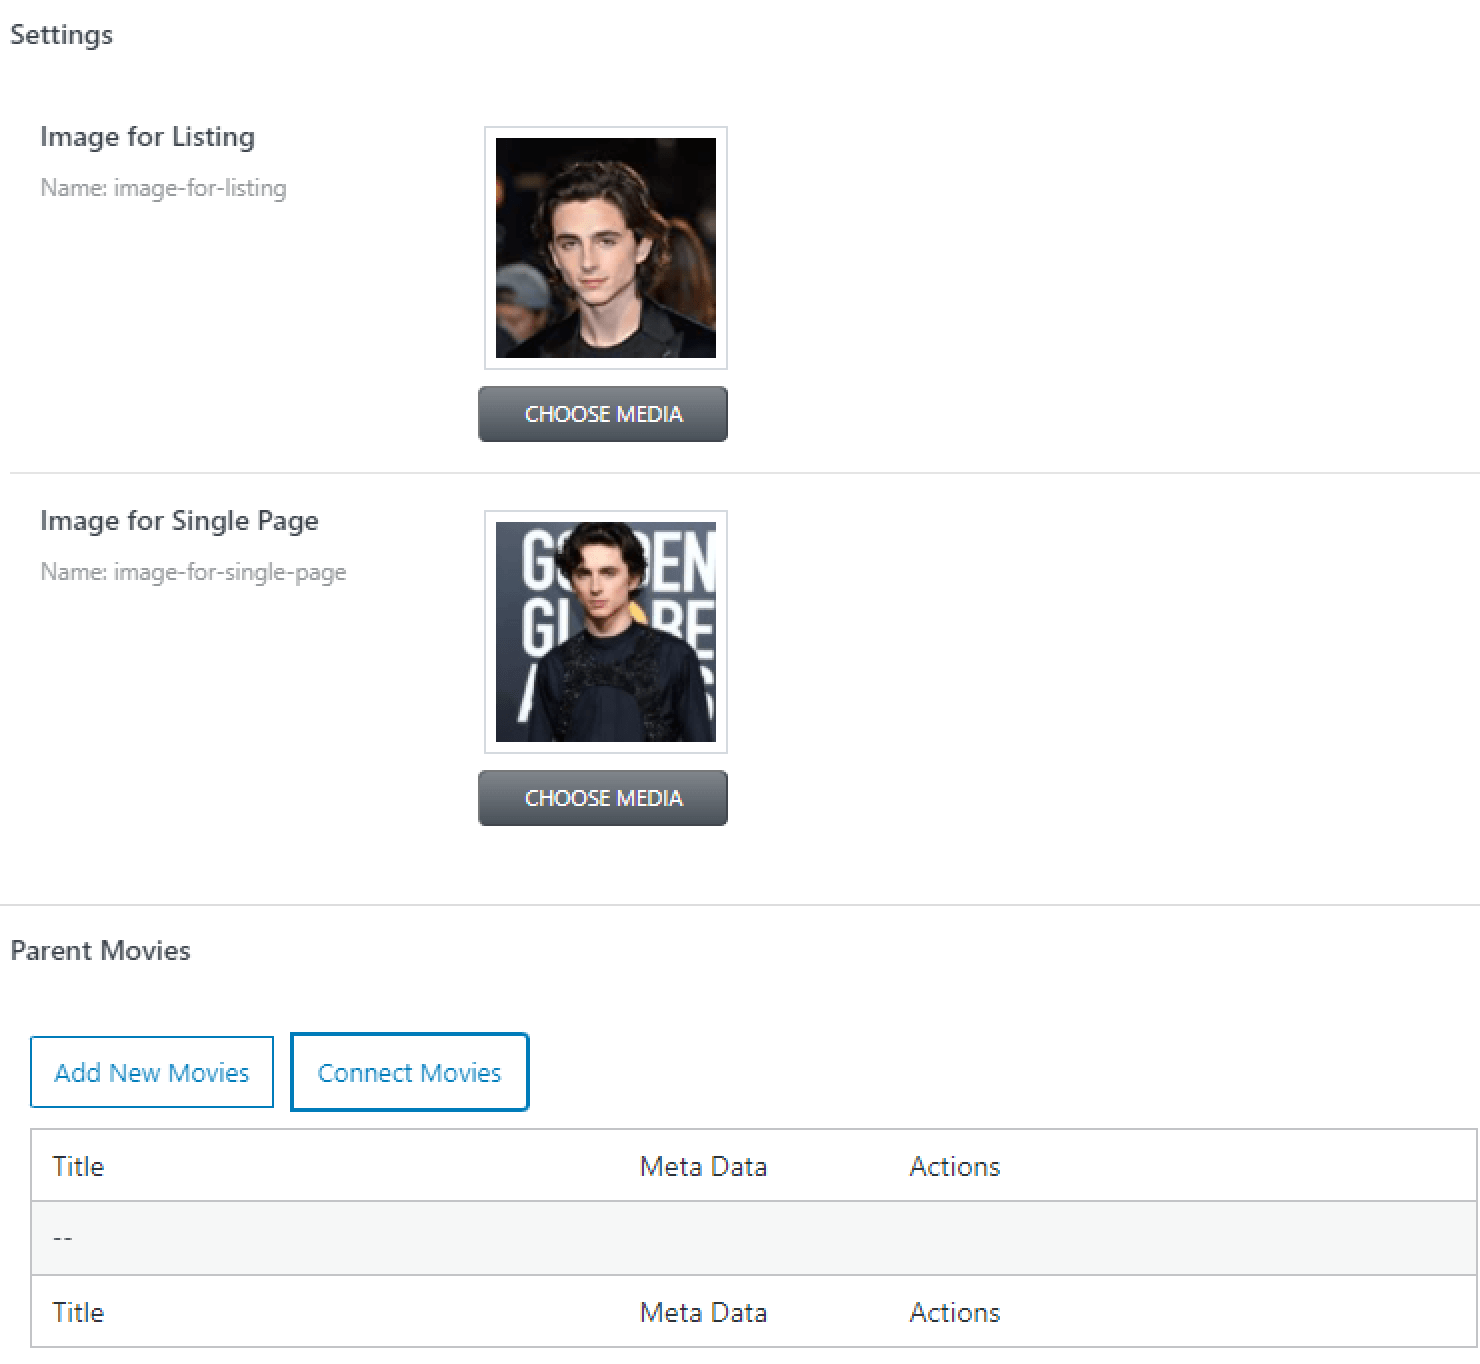Click the empty '--' table row
1480x1364 pixels.
tap(754, 1238)
